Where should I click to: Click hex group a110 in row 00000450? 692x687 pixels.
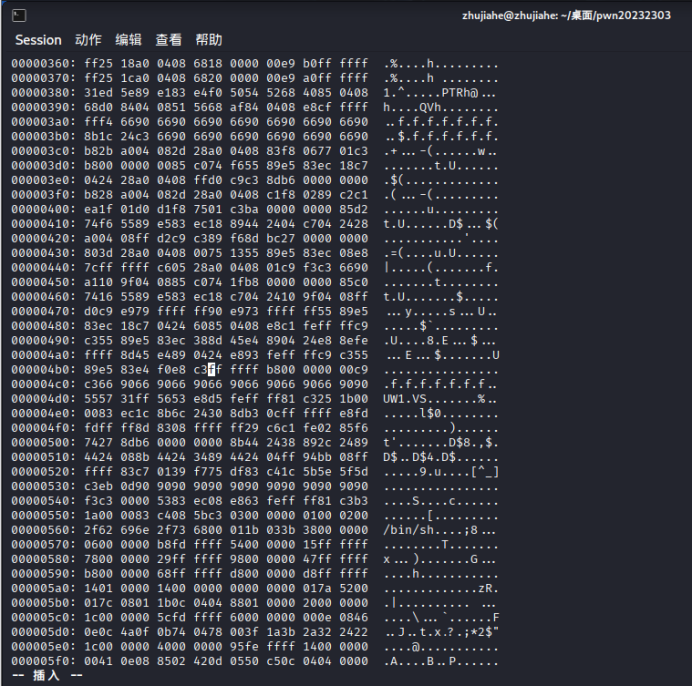(99, 282)
